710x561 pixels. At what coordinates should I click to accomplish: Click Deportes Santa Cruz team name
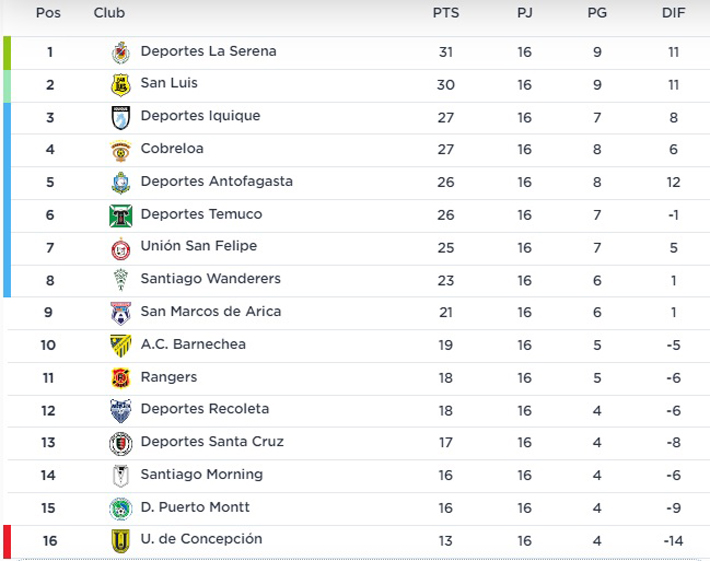point(212,441)
